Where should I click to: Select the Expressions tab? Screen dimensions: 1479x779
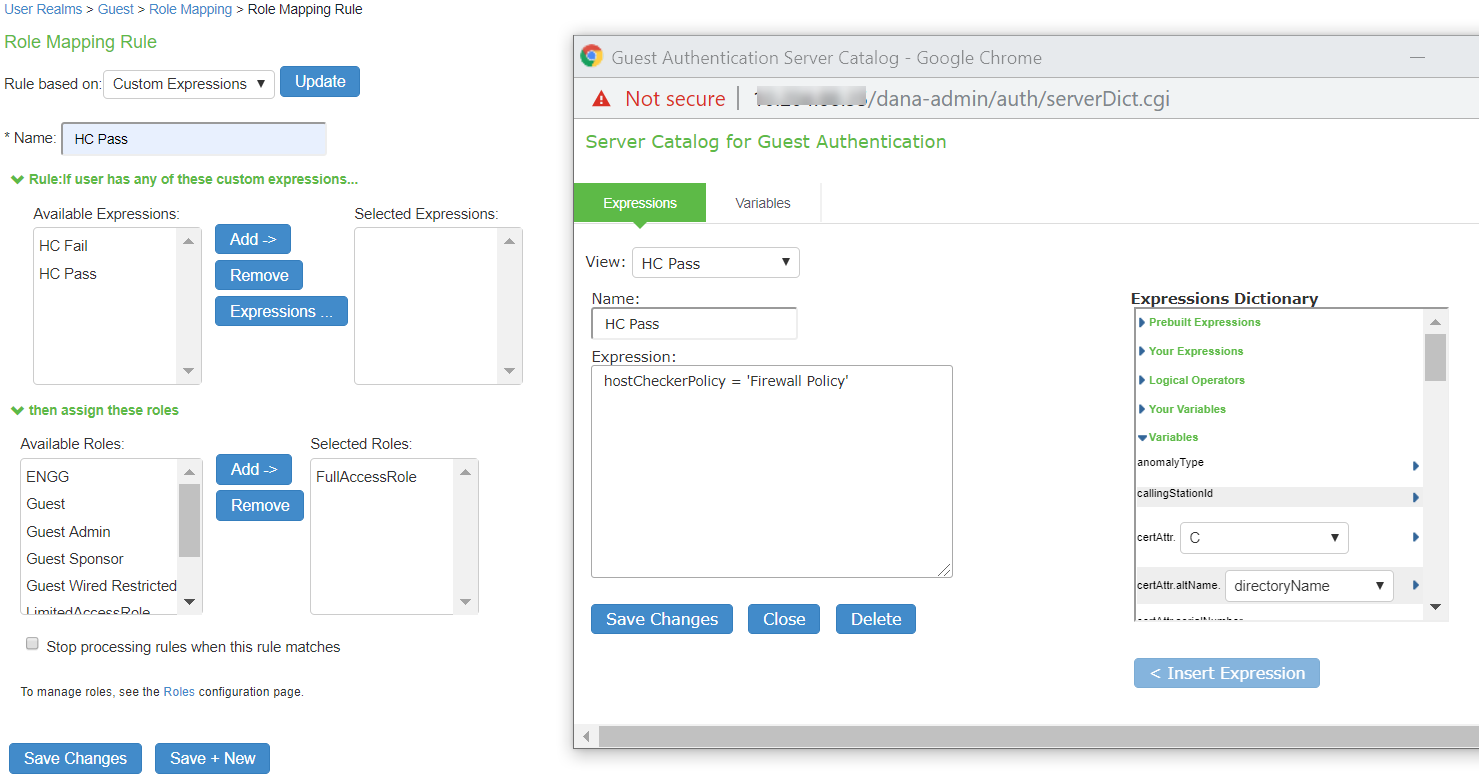(x=640, y=203)
